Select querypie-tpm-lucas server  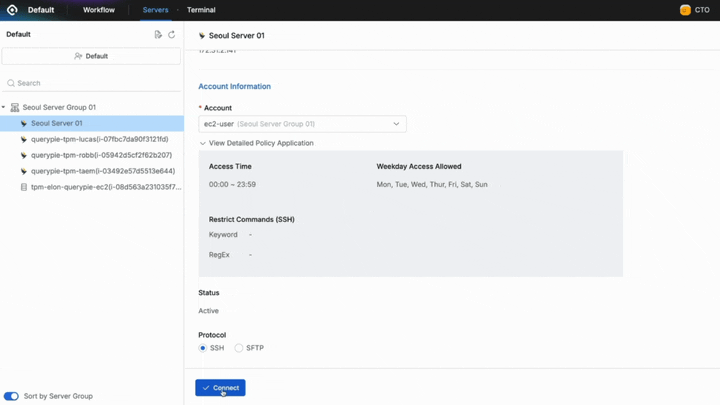(x=100, y=139)
